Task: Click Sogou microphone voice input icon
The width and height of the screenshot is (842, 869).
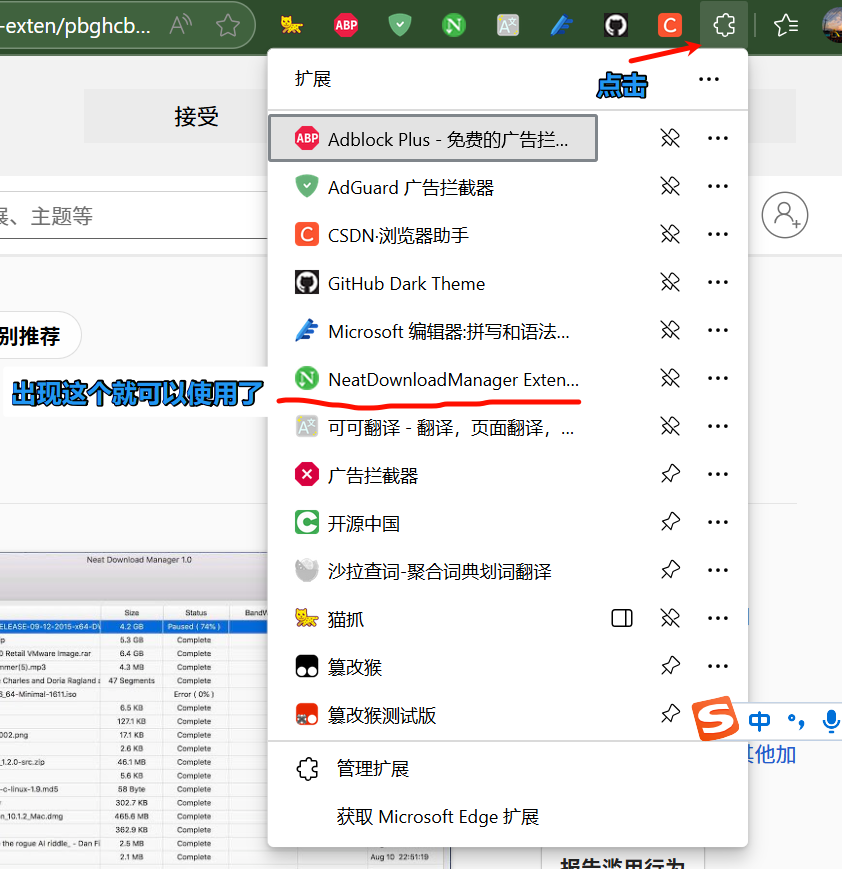Action: tap(830, 722)
